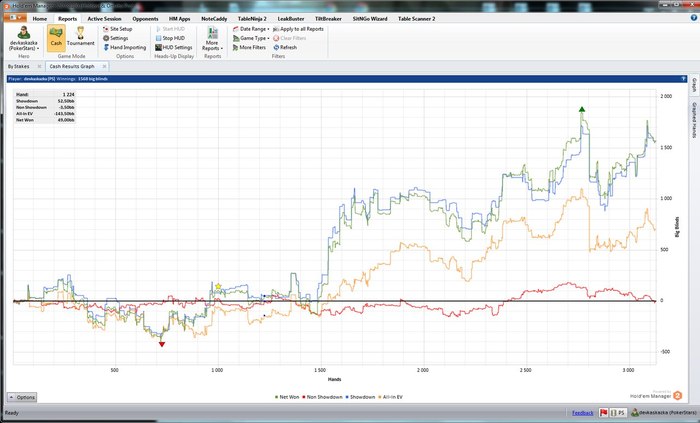Click Stop HUD
Viewport: 700px width, 423px height.
pyautogui.click(x=170, y=38)
